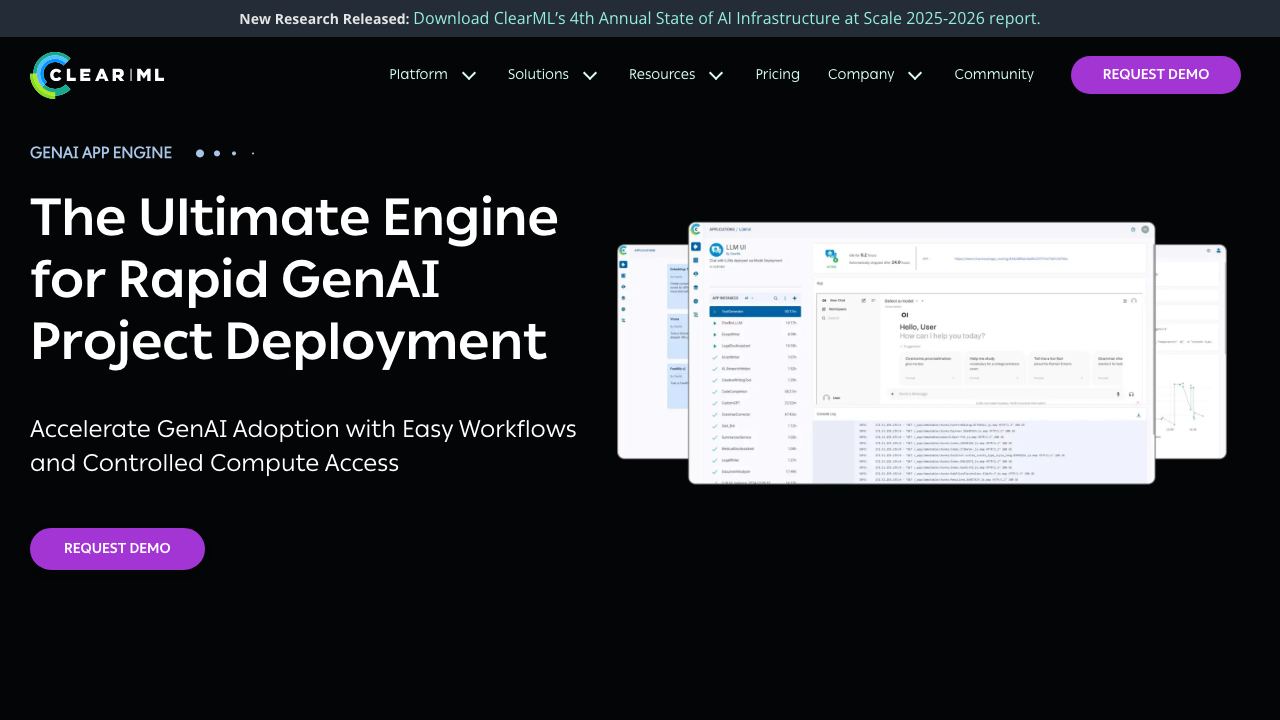Click the hero REQUEST DEMO button below subtitle
Screen dimensions: 1280x720
tap(117, 549)
